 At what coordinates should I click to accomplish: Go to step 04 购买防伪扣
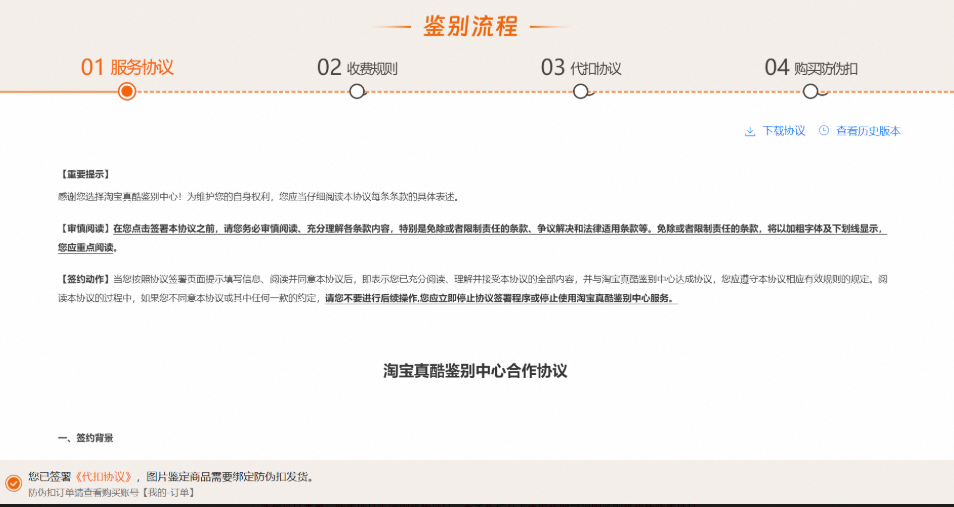pos(811,68)
